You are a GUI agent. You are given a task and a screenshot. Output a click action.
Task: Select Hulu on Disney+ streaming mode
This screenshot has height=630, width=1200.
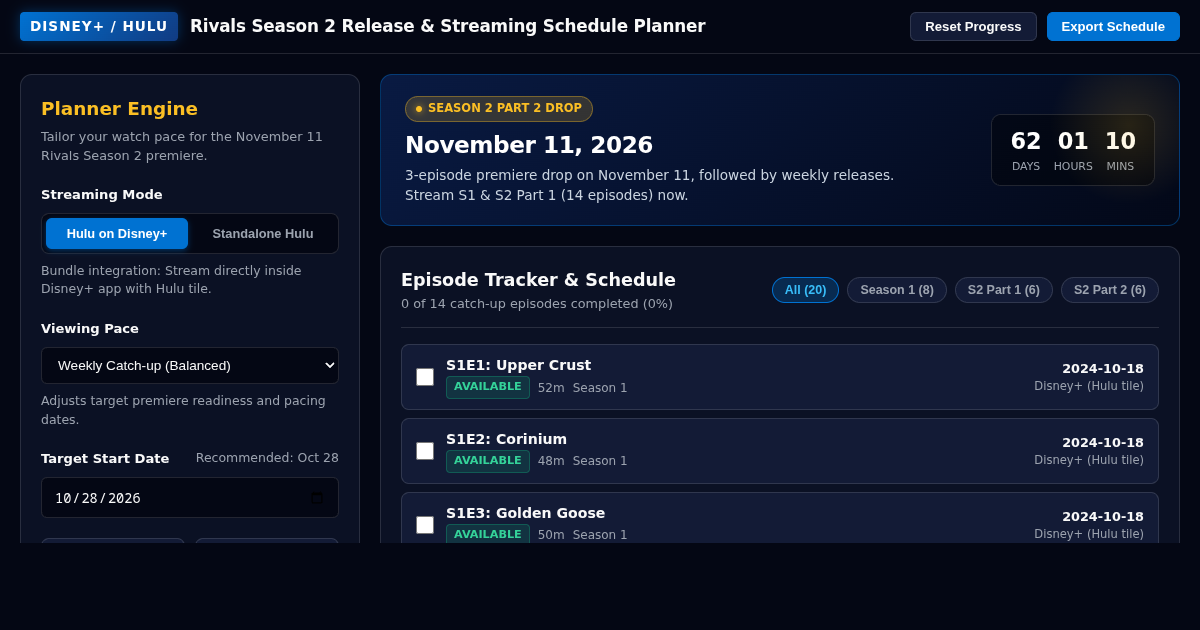point(117,233)
